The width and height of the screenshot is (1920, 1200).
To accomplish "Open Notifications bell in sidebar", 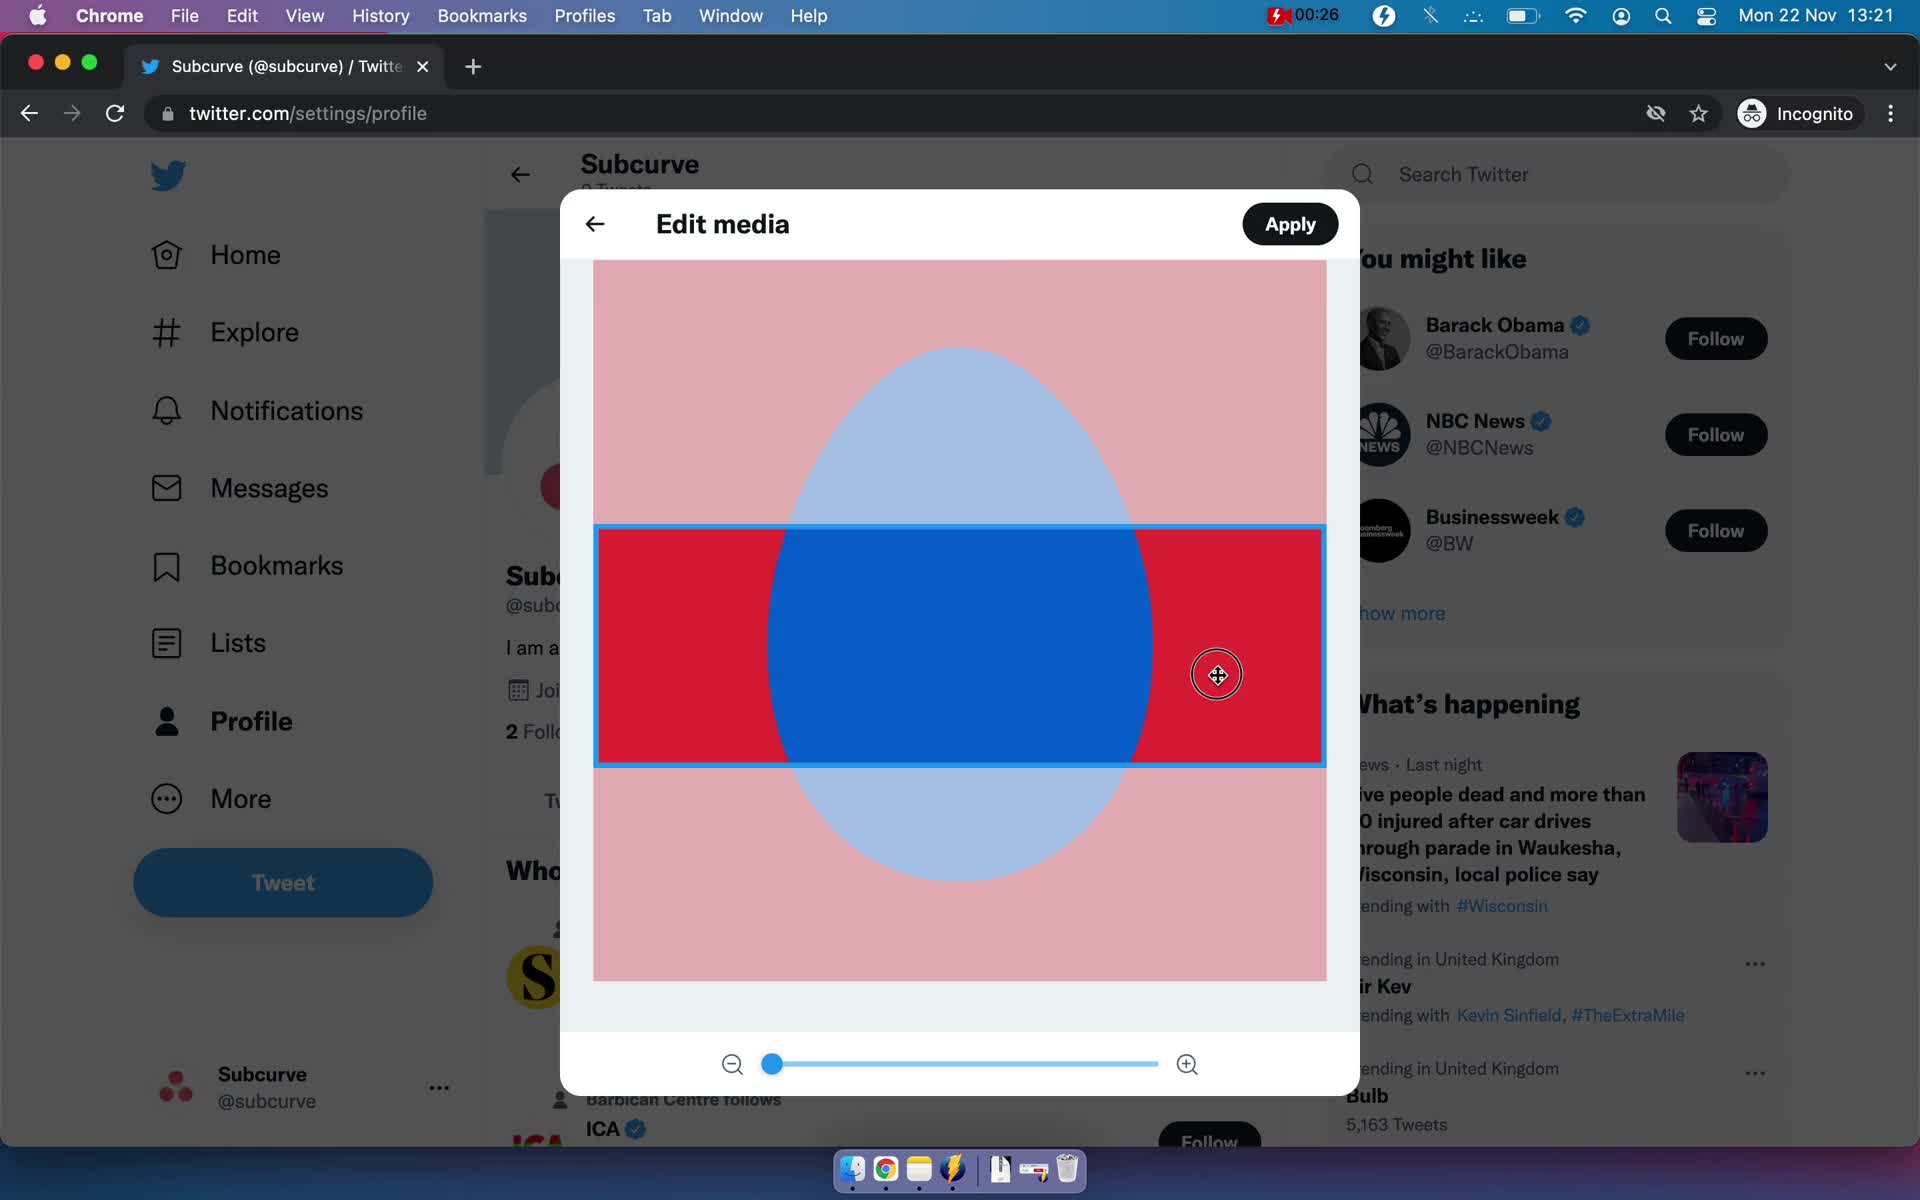I will coord(256,411).
